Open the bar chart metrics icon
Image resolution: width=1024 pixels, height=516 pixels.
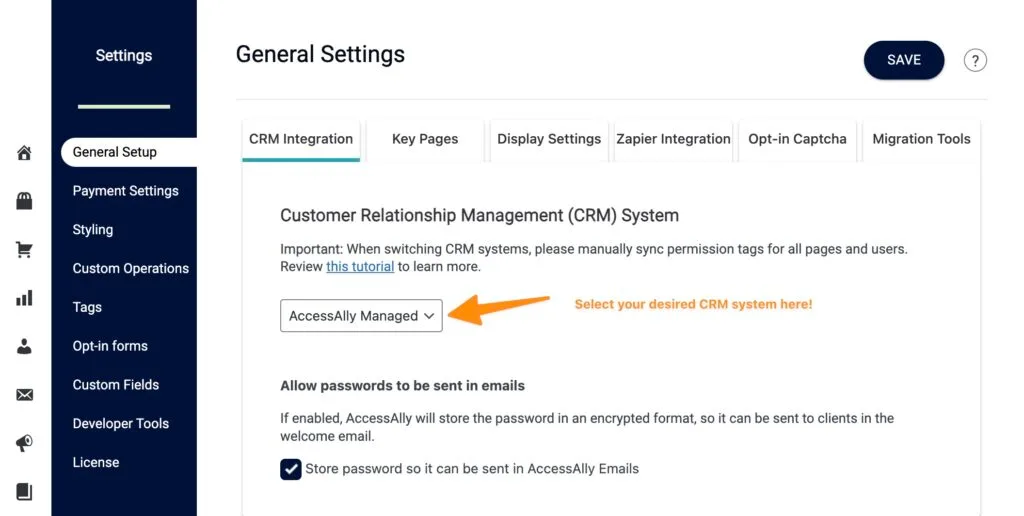click(x=25, y=298)
